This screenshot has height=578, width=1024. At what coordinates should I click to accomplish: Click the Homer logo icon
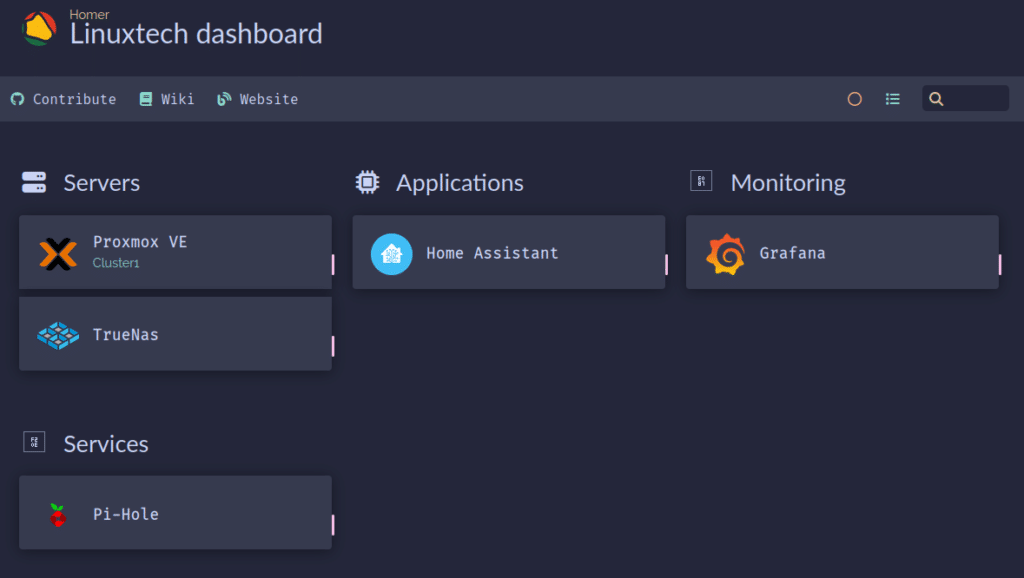(x=39, y=29)
